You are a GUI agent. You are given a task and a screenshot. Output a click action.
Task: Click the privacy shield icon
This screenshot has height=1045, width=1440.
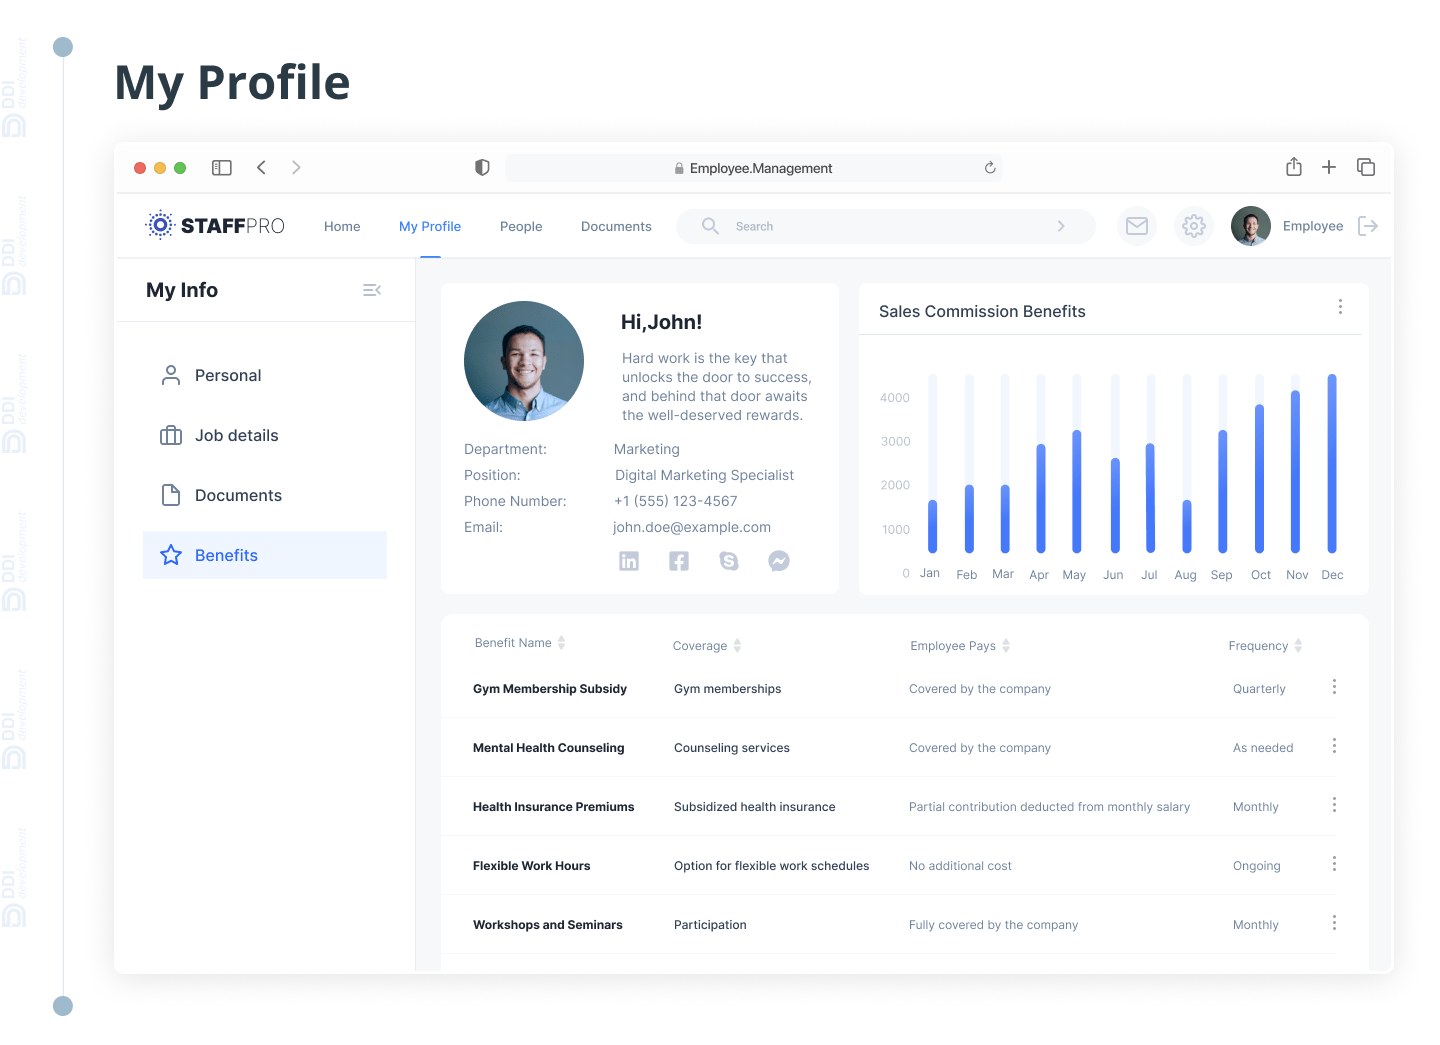(x=482, y=167)
